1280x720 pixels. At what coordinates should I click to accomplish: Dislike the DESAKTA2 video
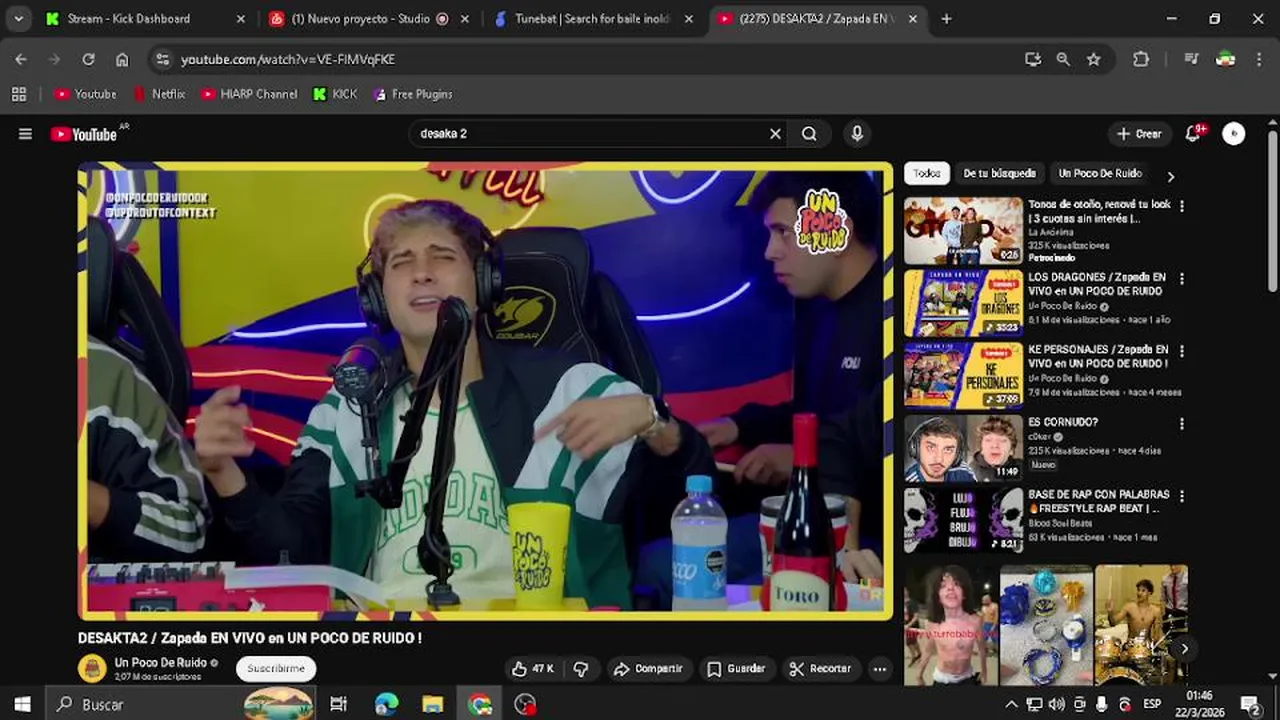580,669
